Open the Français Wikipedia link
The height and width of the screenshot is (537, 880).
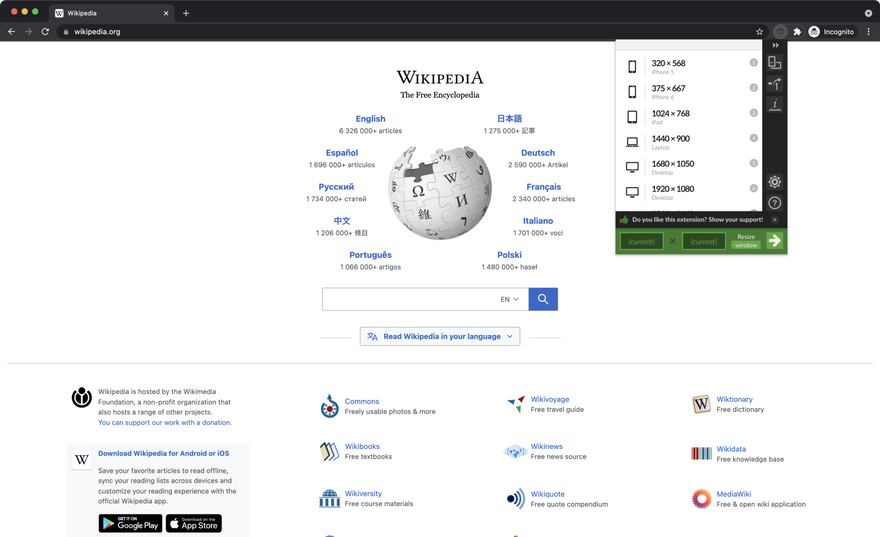[543, 187]
